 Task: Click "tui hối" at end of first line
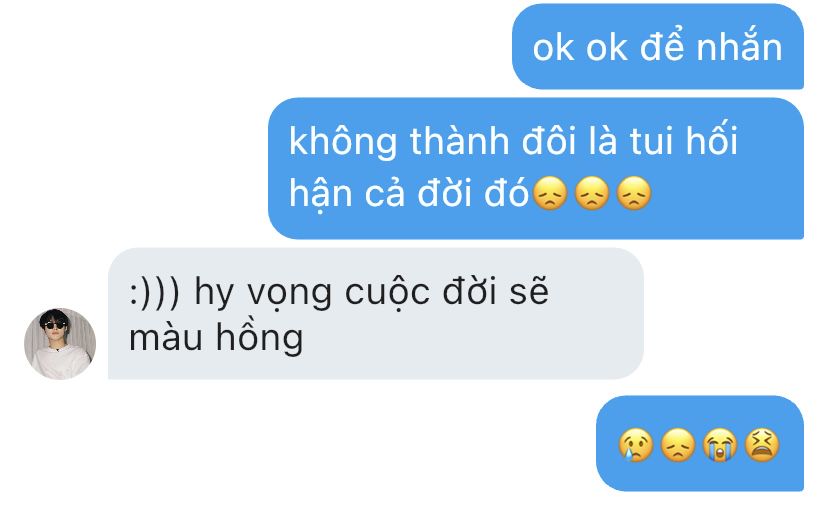[x=684, y=141]
